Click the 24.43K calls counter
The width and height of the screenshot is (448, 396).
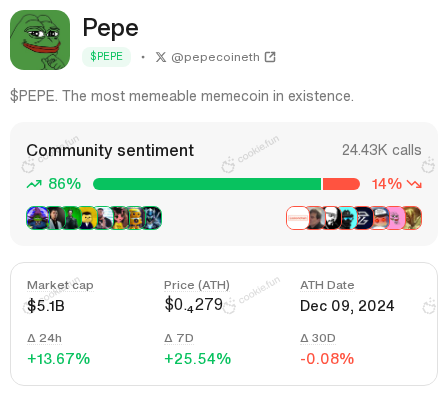(382, 150)
